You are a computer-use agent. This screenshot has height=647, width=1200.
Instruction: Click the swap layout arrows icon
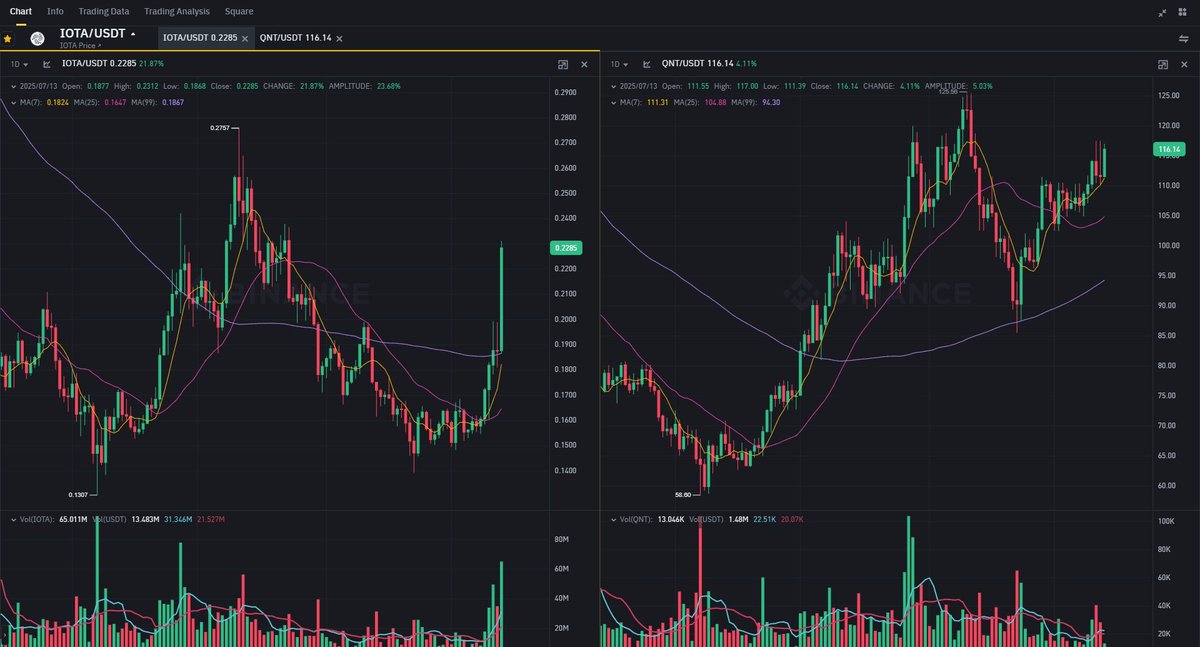(x=1184, y=38)
